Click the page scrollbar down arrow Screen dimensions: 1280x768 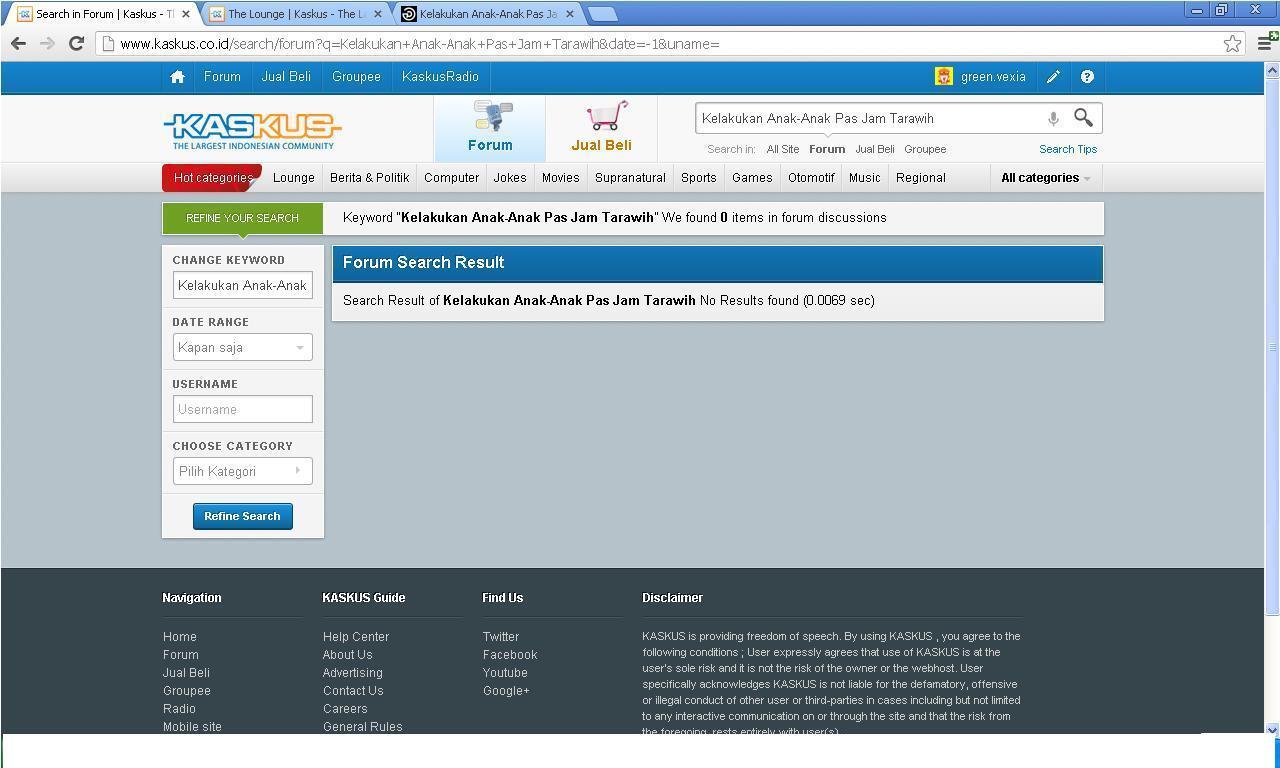point(1272,729)
